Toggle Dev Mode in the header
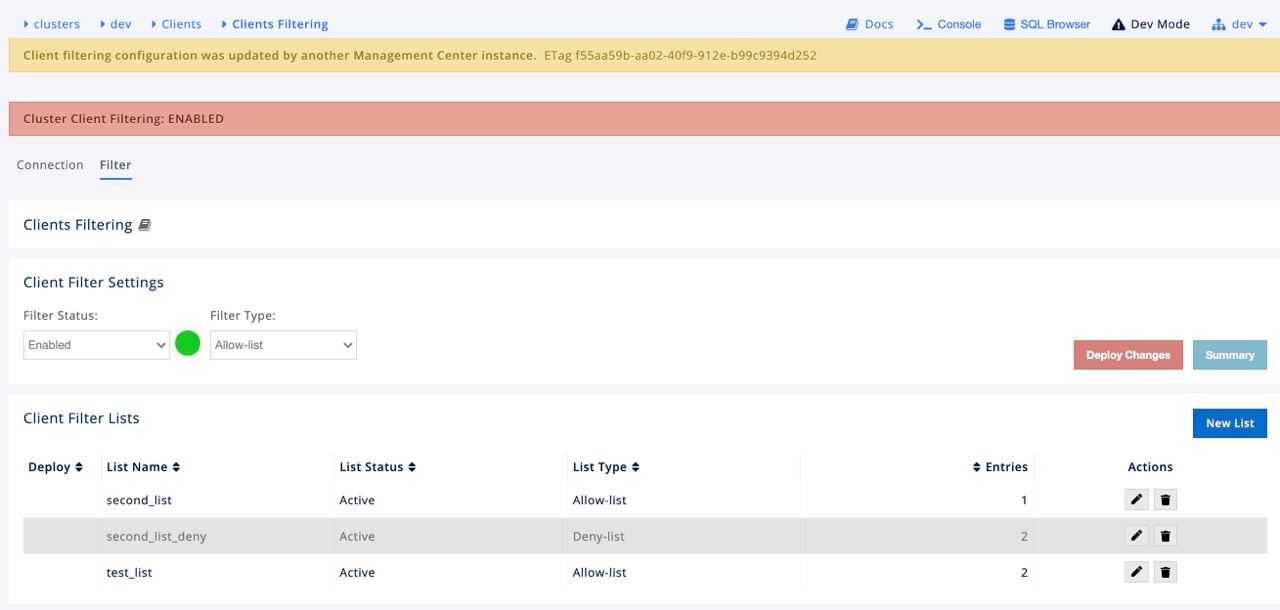Screen dimensions: 1280x610 coord(1150,24)
